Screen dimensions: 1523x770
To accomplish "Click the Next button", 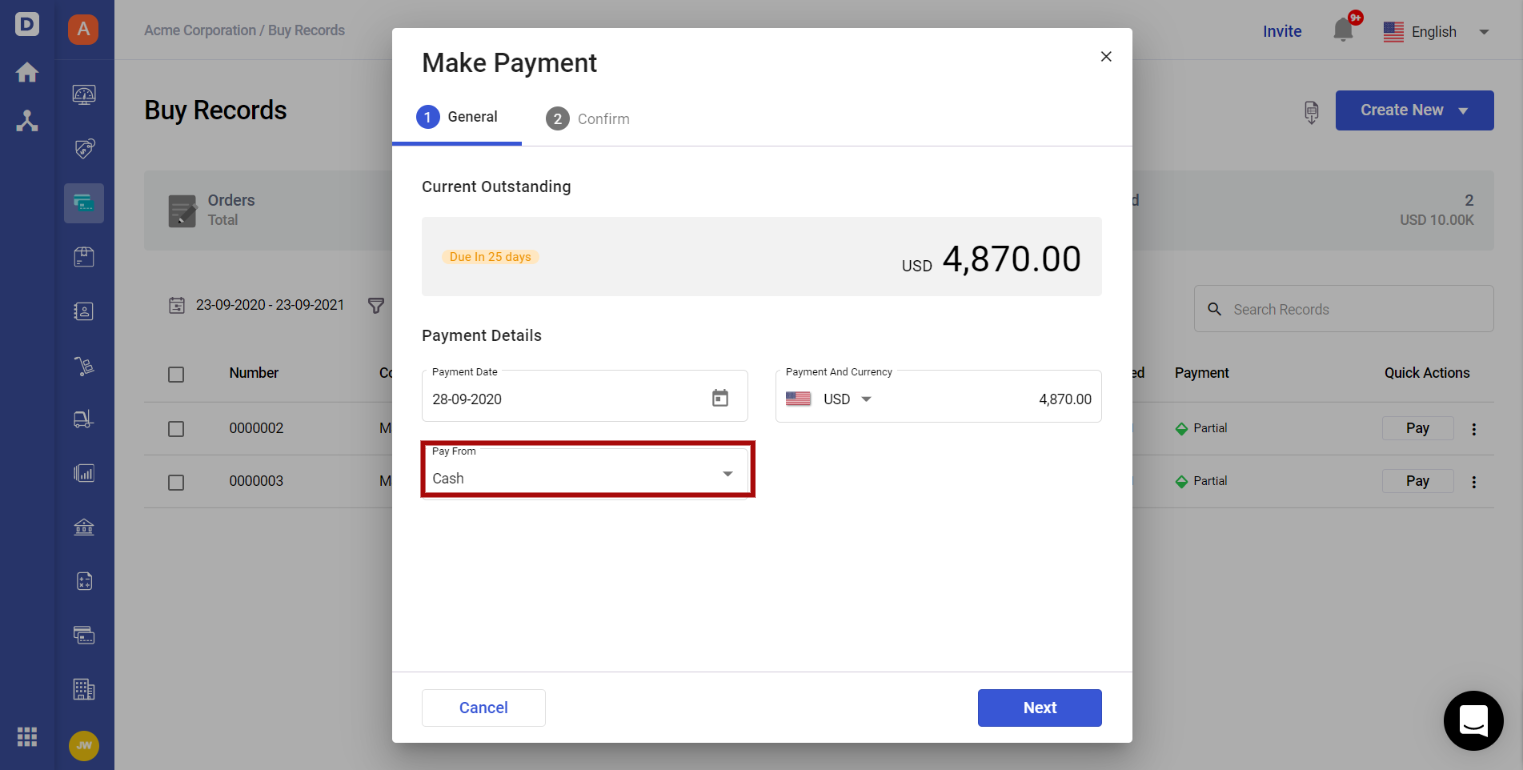I will pos(1039,707).
